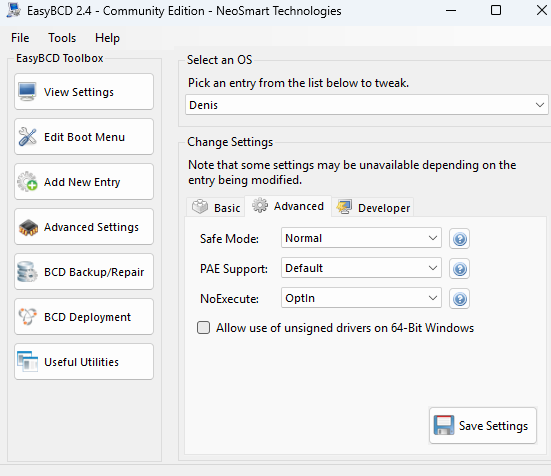551x476 pixels.
Task: Open BCD Deployment label
Action: tap(87, 317)
